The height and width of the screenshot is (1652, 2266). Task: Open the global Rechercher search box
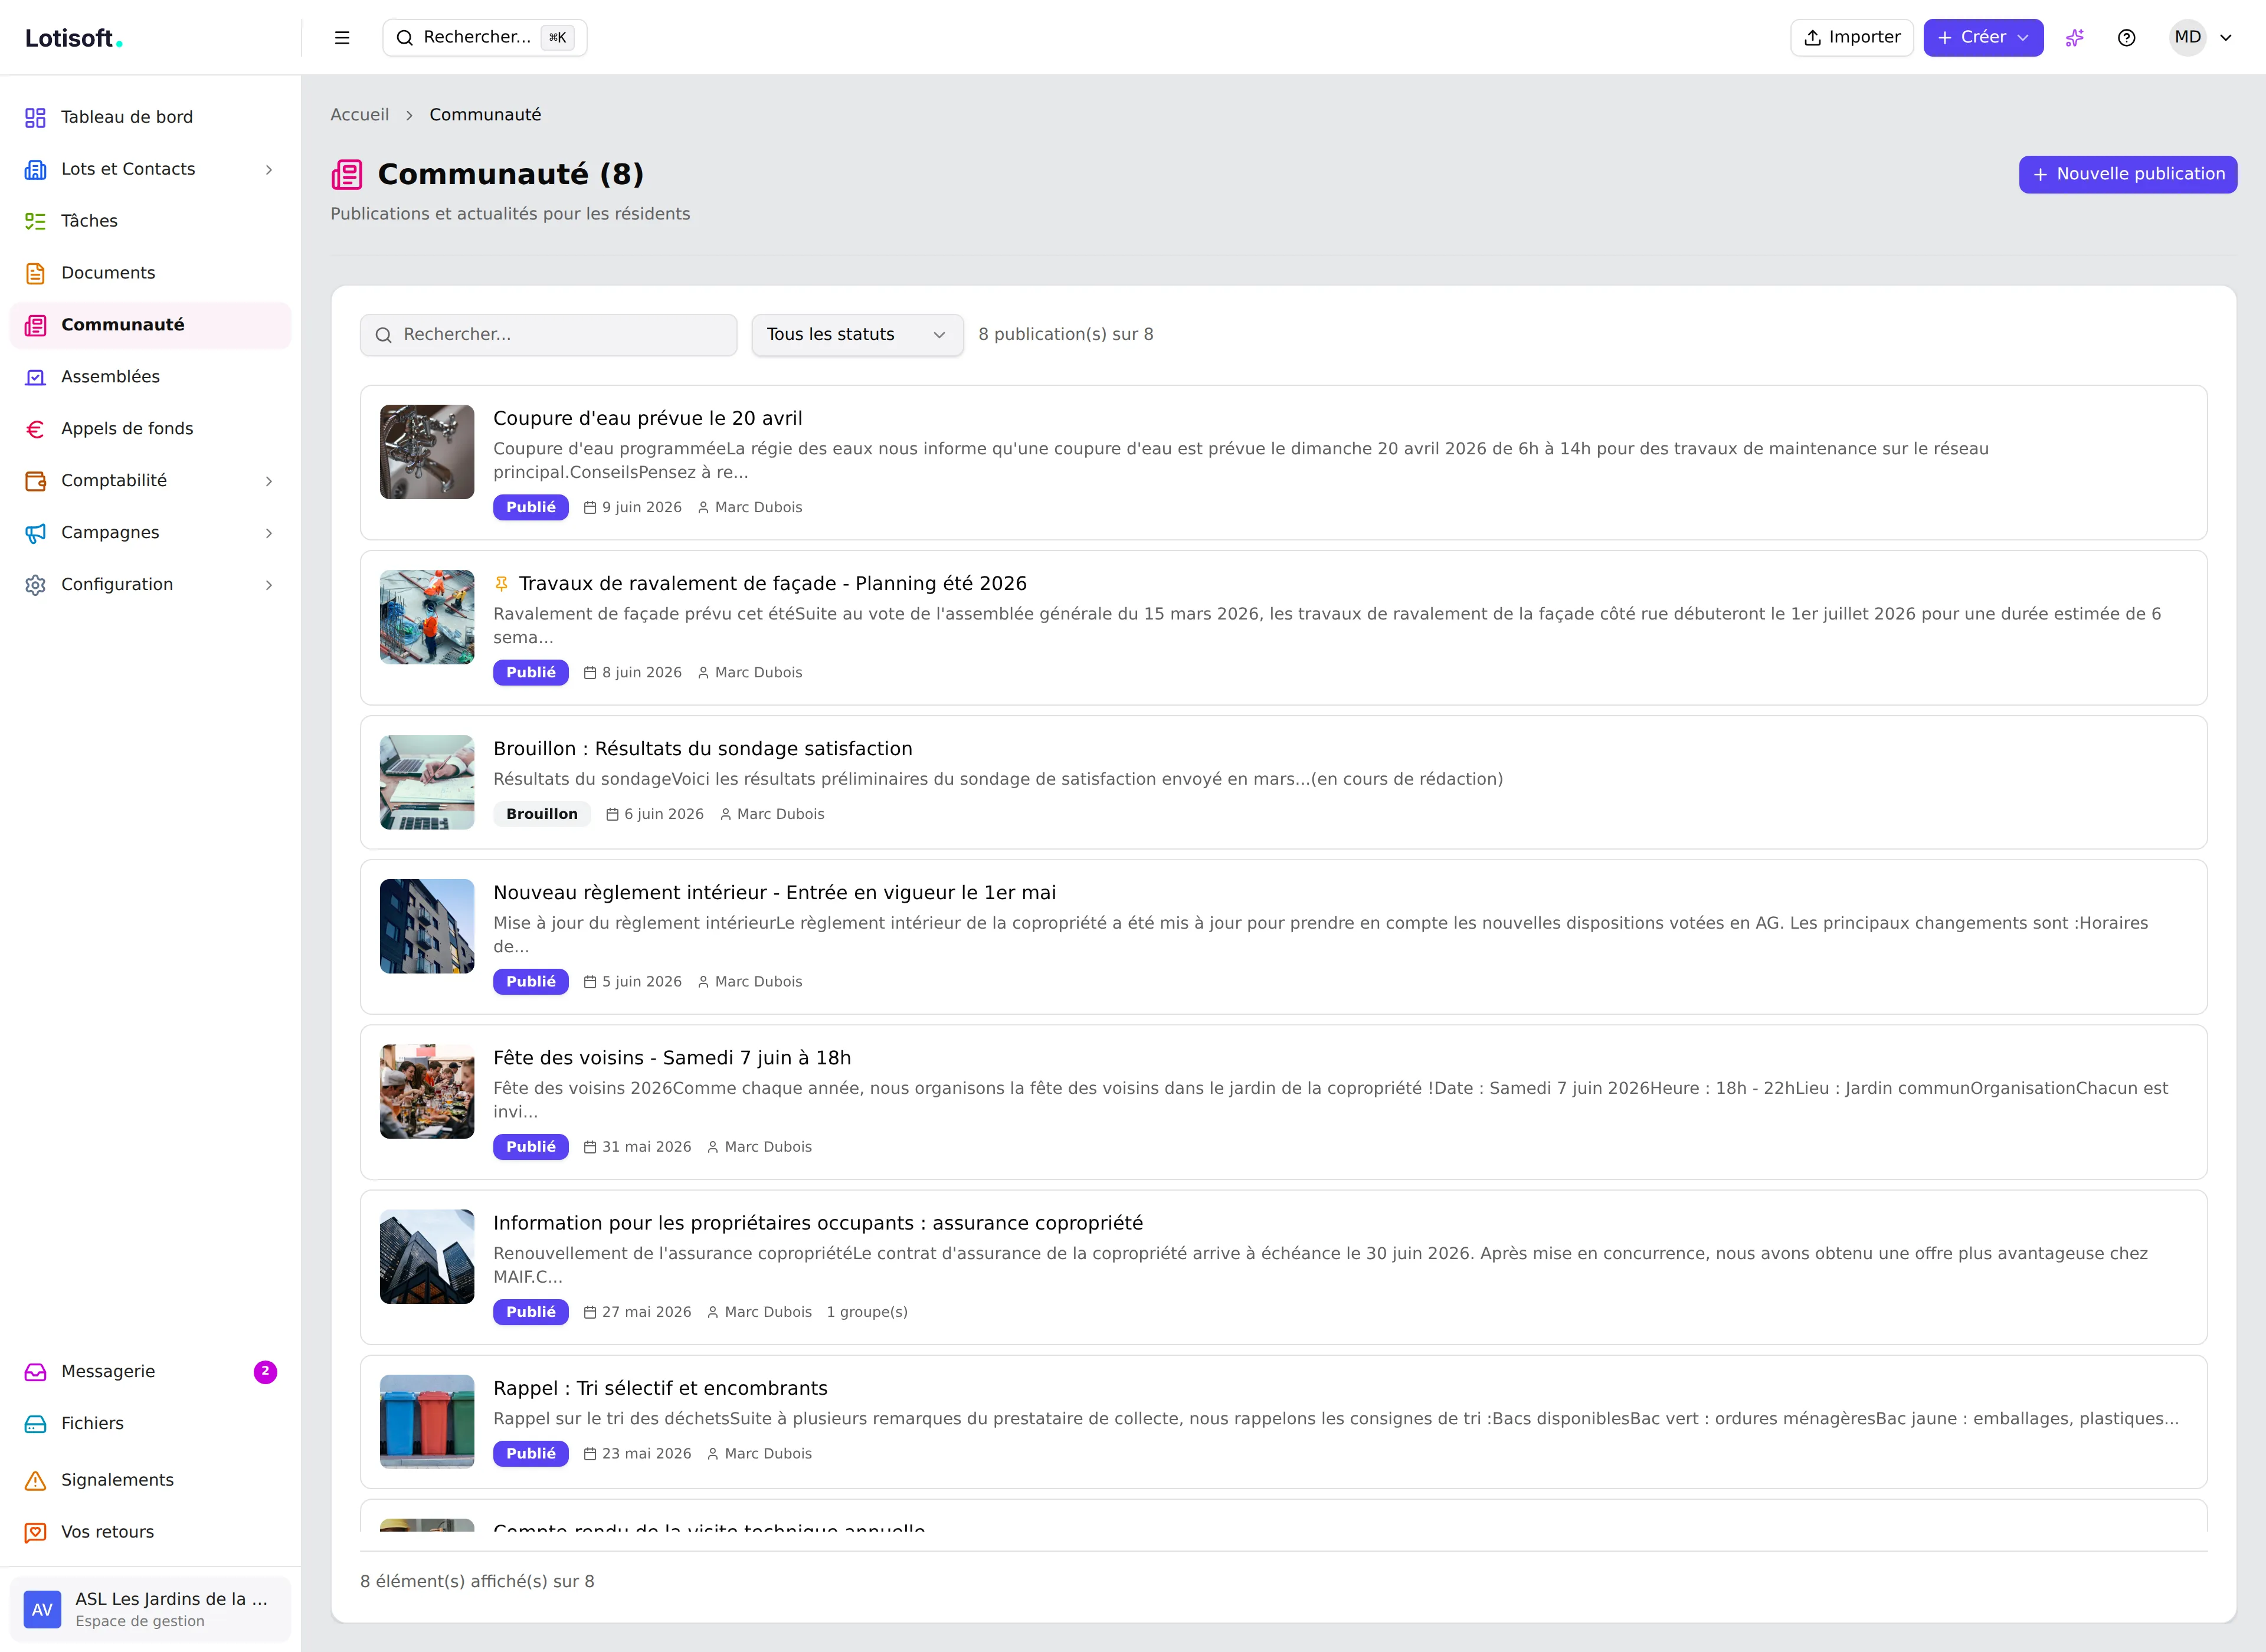click(485, 38)
